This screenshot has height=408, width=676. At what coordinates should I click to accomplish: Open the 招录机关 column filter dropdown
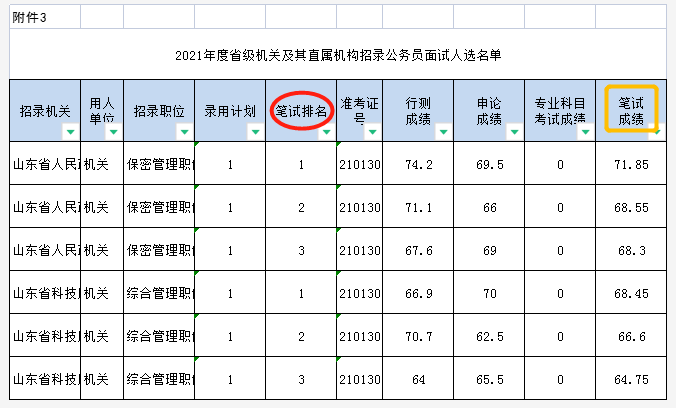(69, 132)
